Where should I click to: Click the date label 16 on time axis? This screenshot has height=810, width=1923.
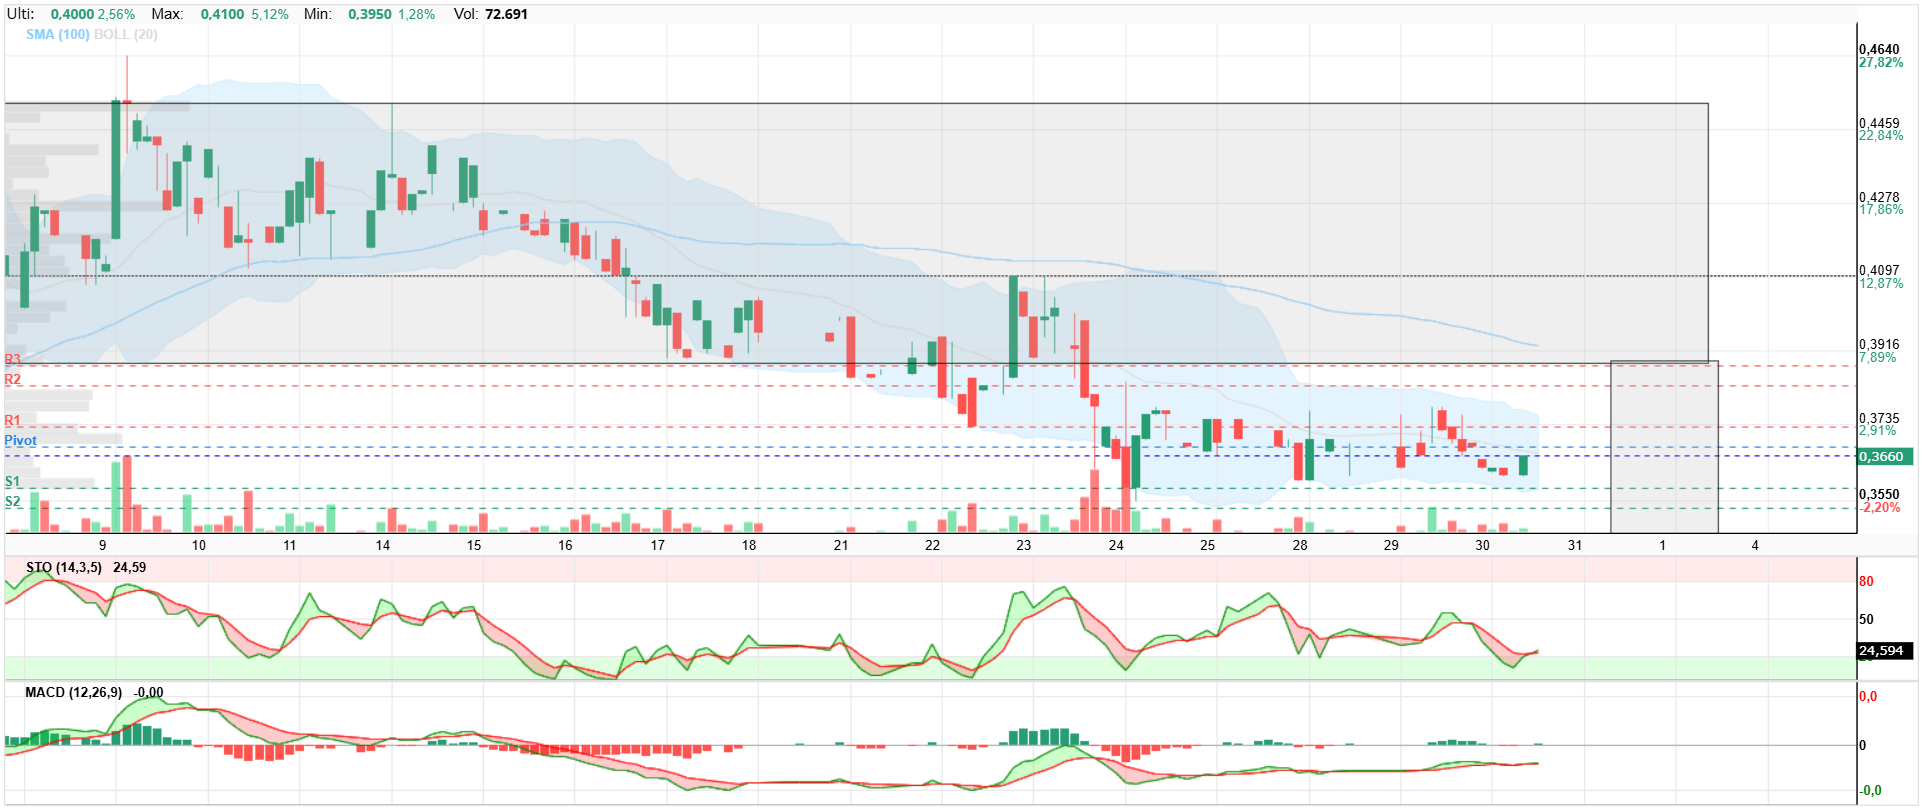[565, 545]
